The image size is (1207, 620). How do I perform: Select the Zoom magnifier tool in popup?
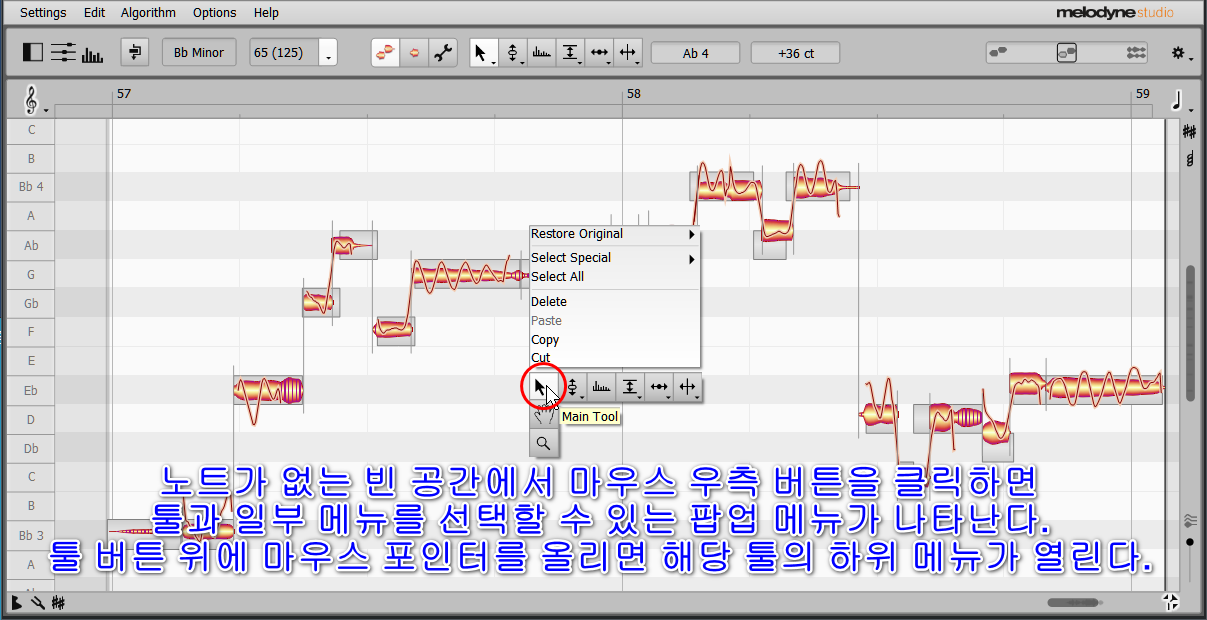point(544,443)
